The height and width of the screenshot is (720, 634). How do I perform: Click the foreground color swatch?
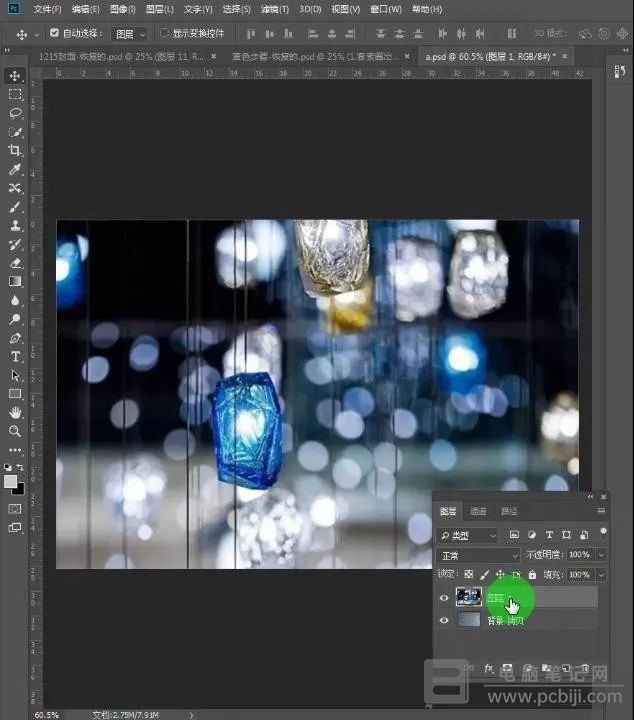click(x=10, y=481)
